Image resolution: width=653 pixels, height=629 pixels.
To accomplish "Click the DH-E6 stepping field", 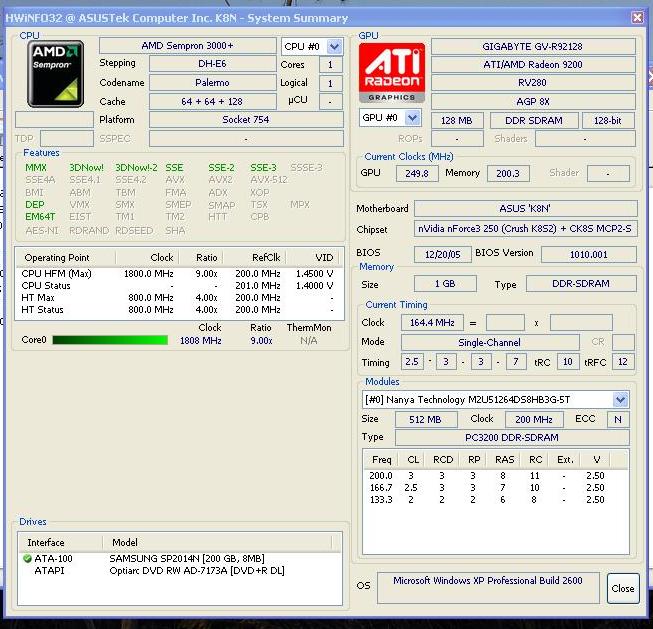I will pyautogui.click(x=212, y=64).
